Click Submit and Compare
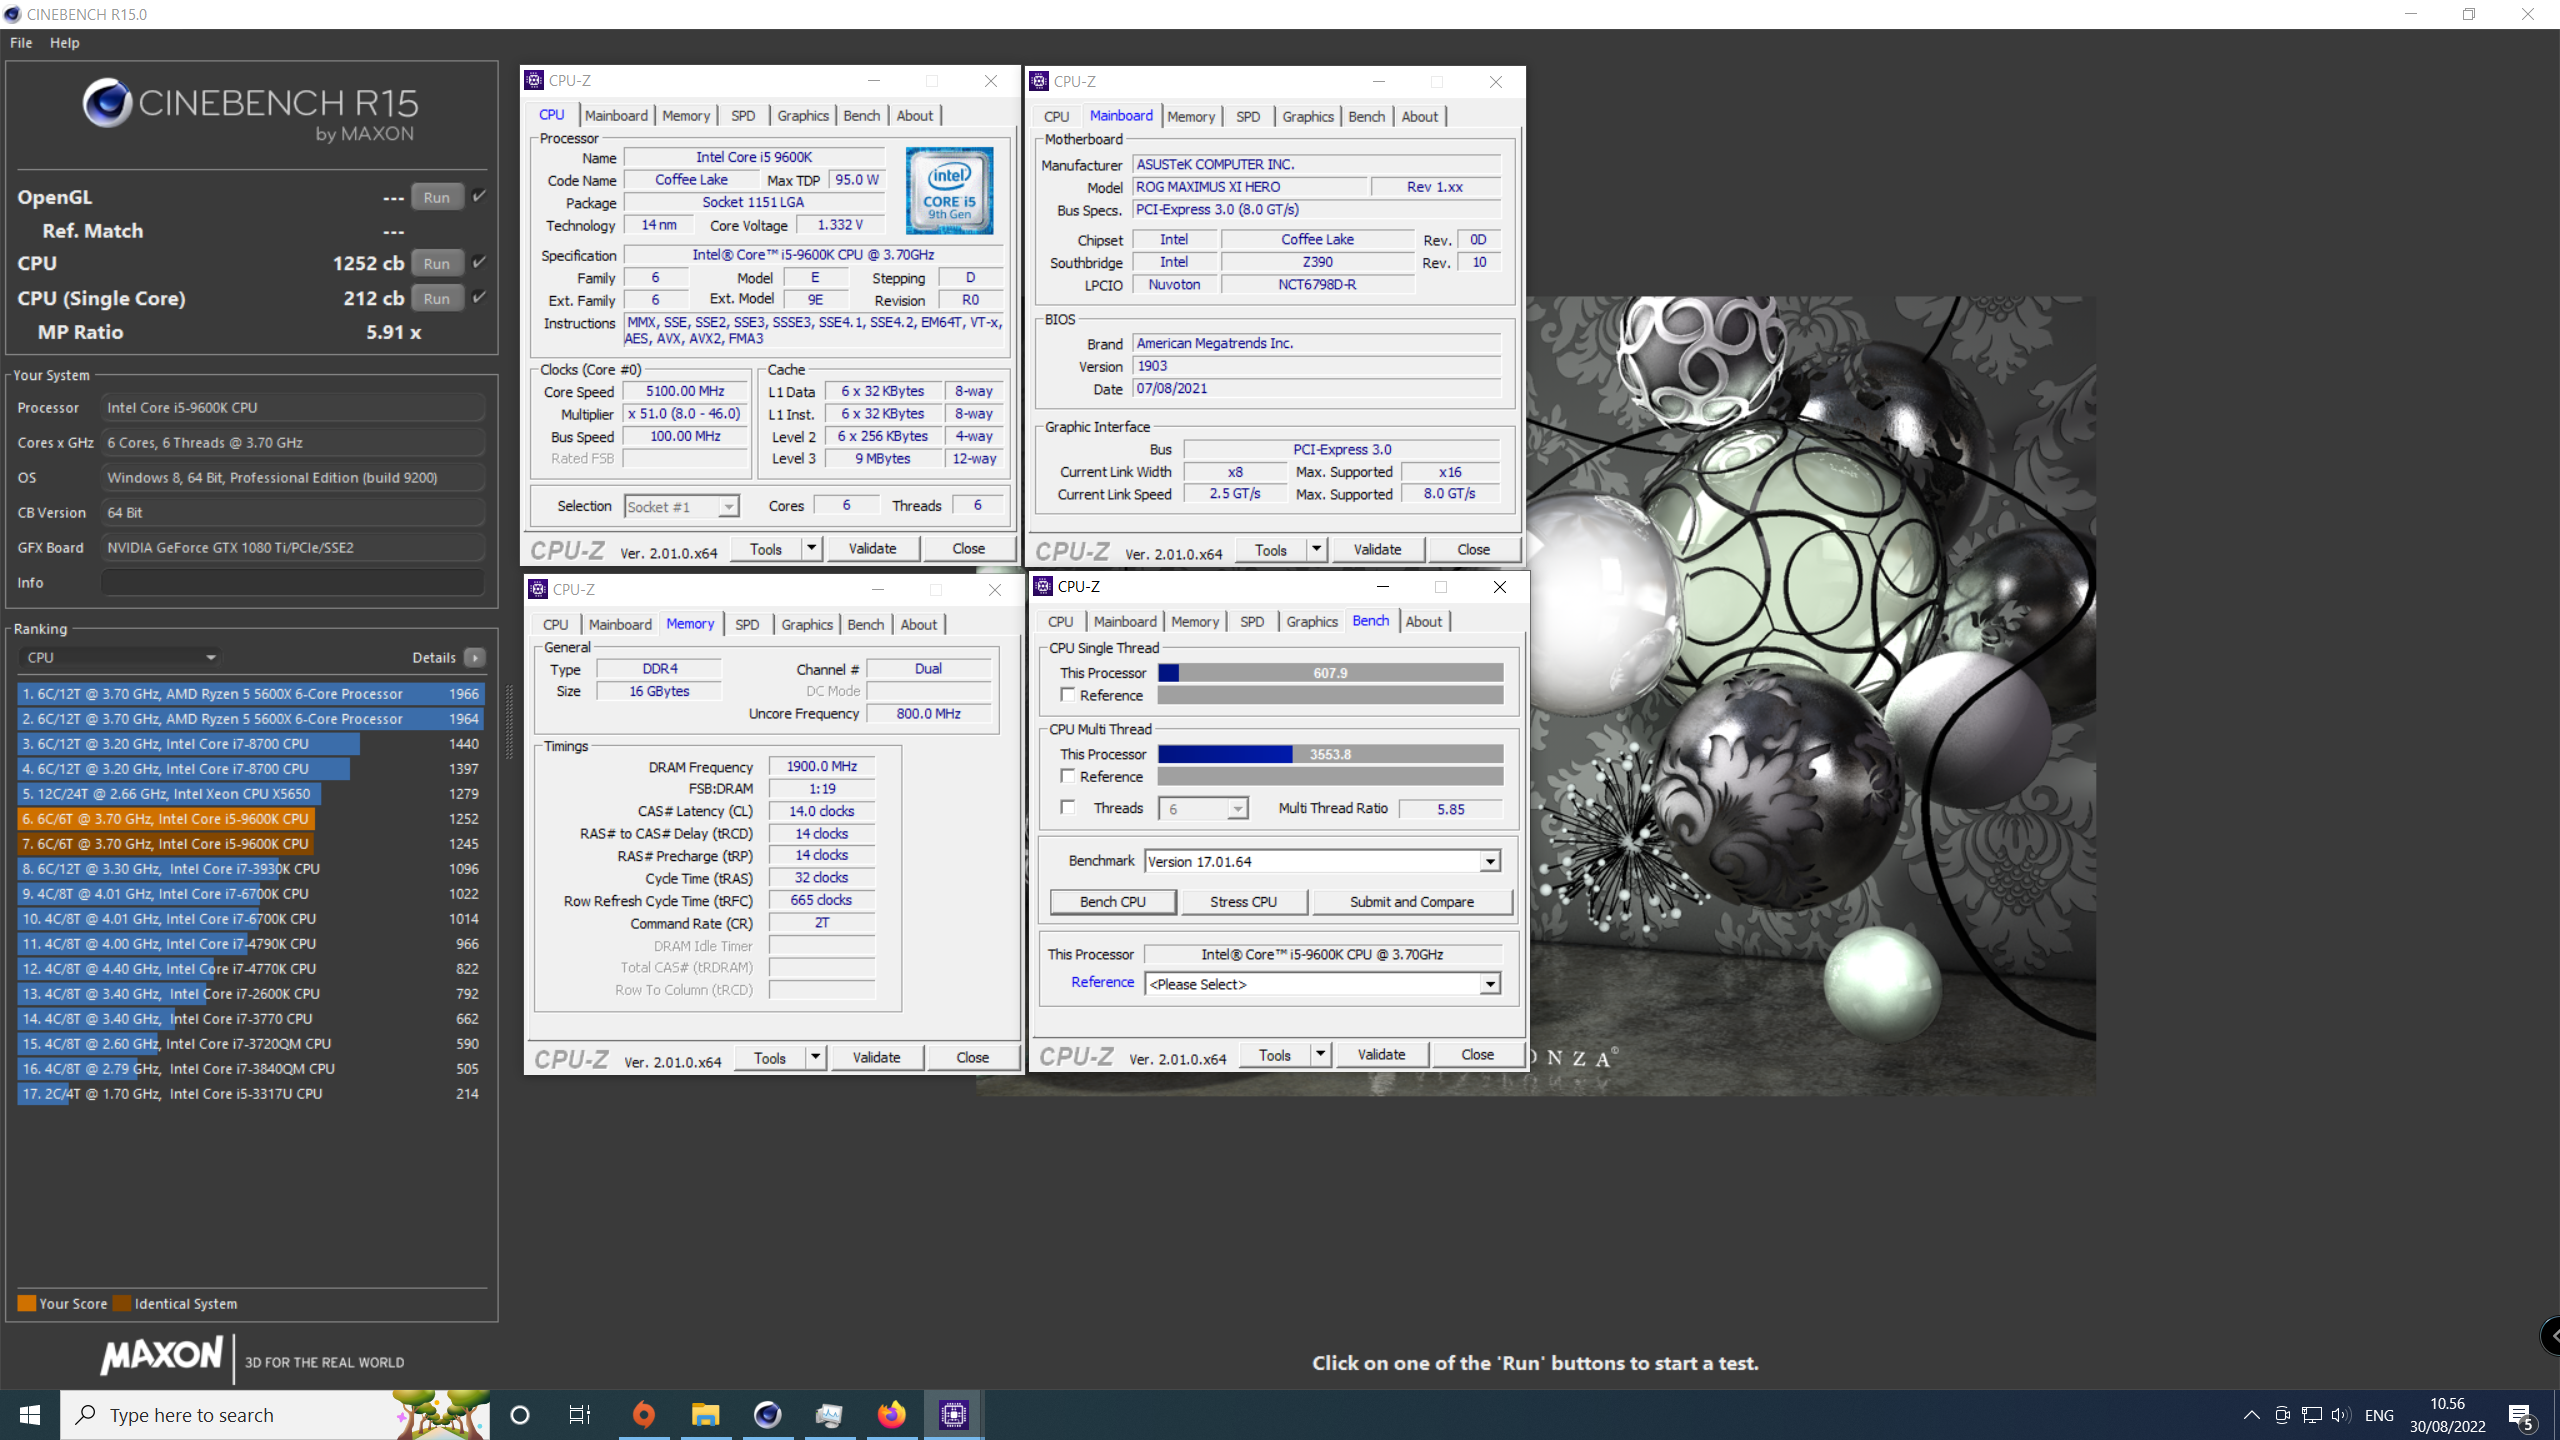This screenshot has height=1440, width=2560. click(1411, 901)
